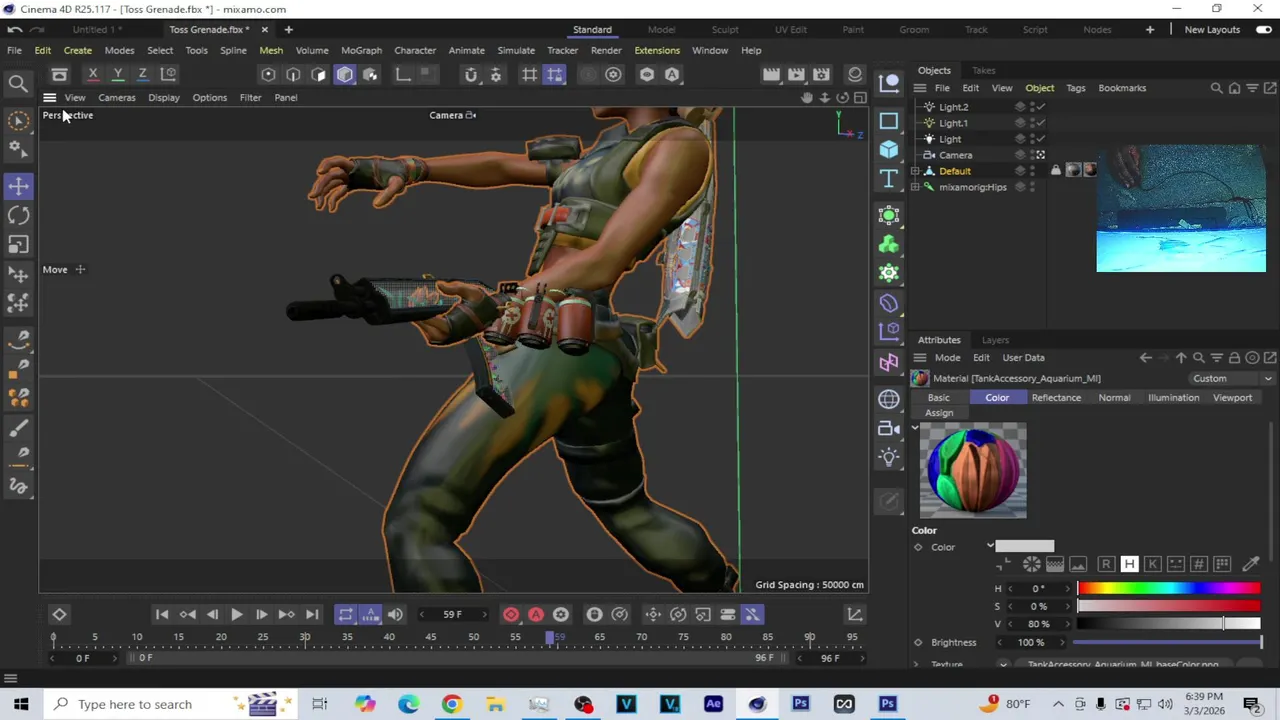Viewport: 1280px width, 720px height.
Task: Click the eyedropper color picker icon
Action: pyautogui.click(x=1250, y=565)
